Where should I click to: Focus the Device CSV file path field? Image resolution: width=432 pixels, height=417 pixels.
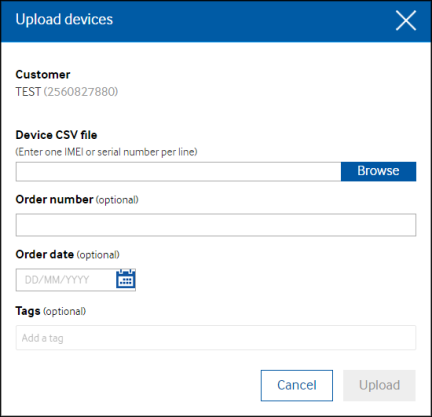pos(178,171)
